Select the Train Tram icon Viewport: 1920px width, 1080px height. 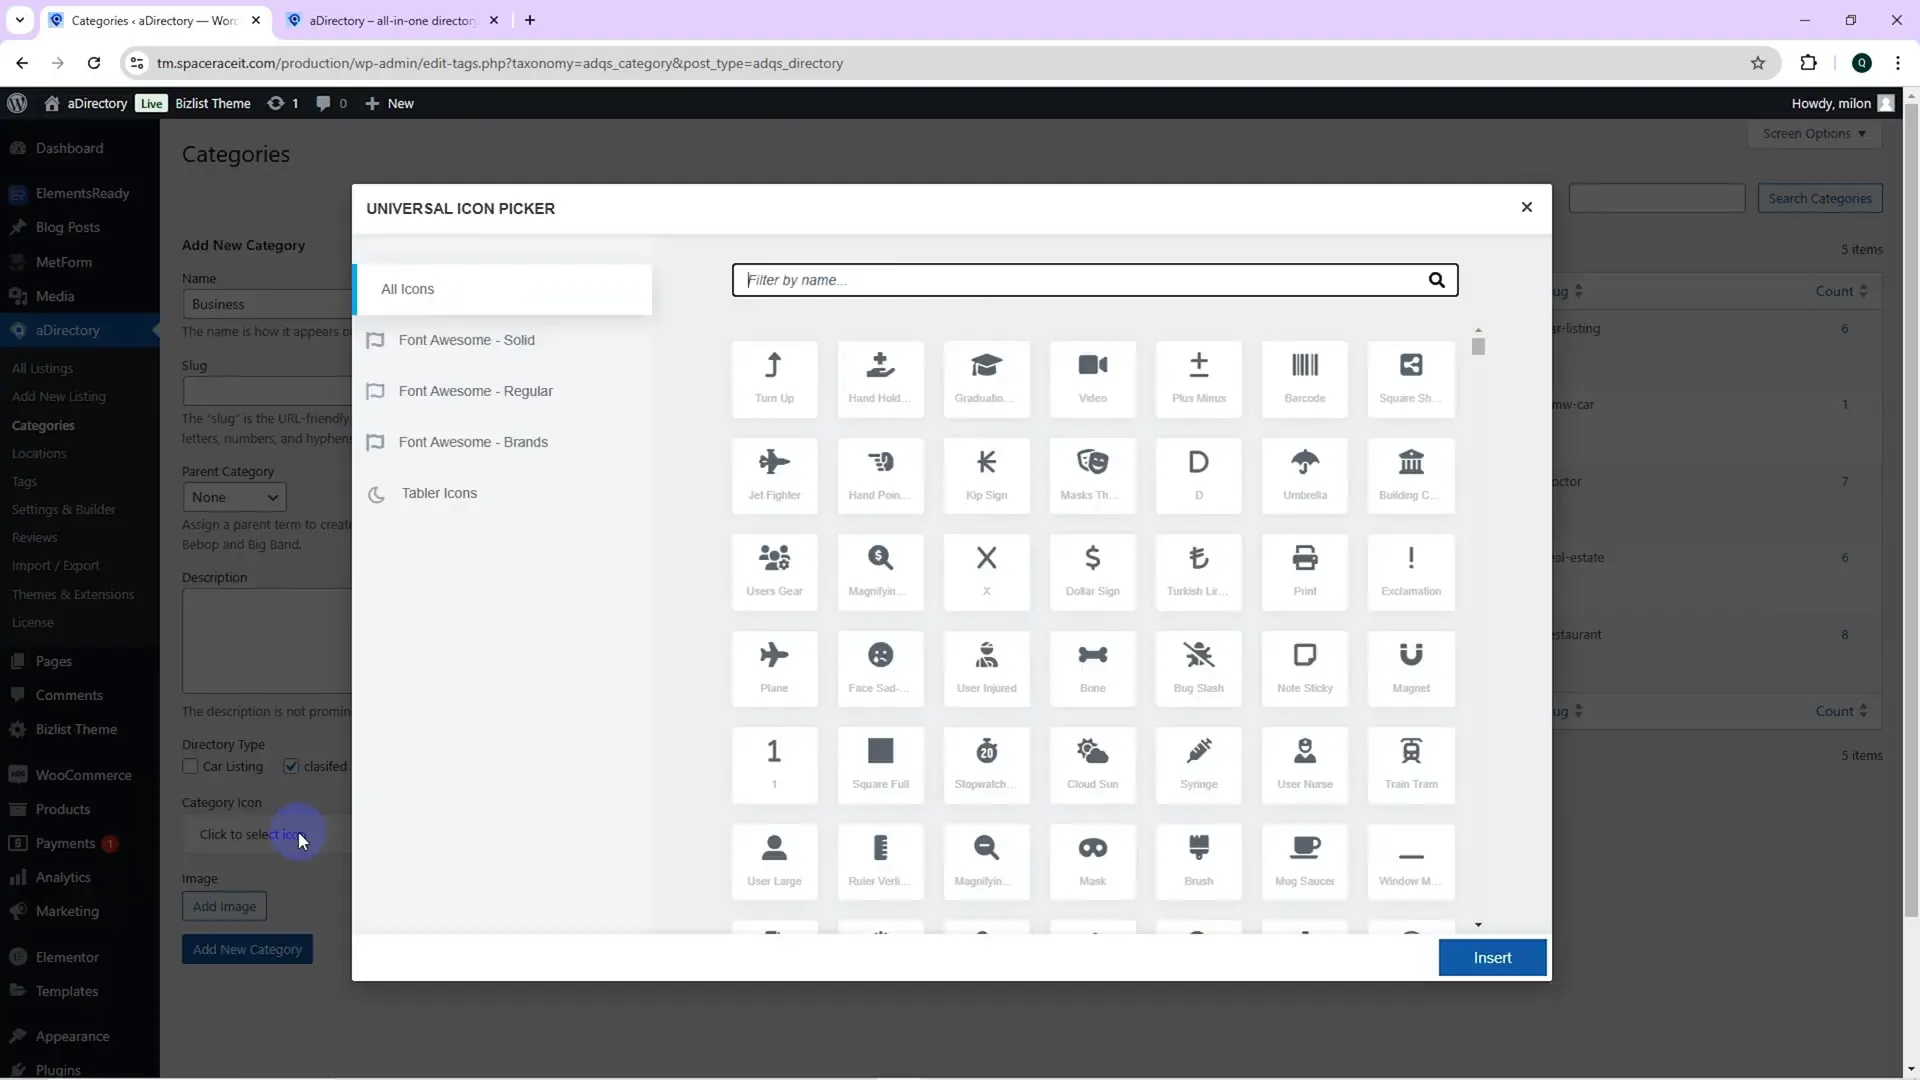coord(1411,765)
